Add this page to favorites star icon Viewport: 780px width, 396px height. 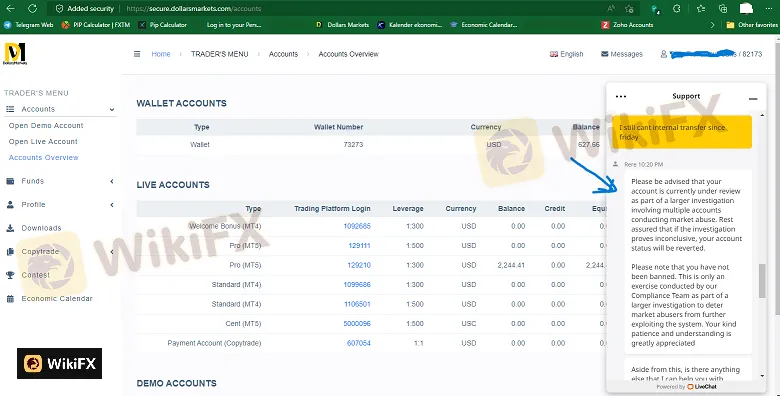[x=629, y=8]
